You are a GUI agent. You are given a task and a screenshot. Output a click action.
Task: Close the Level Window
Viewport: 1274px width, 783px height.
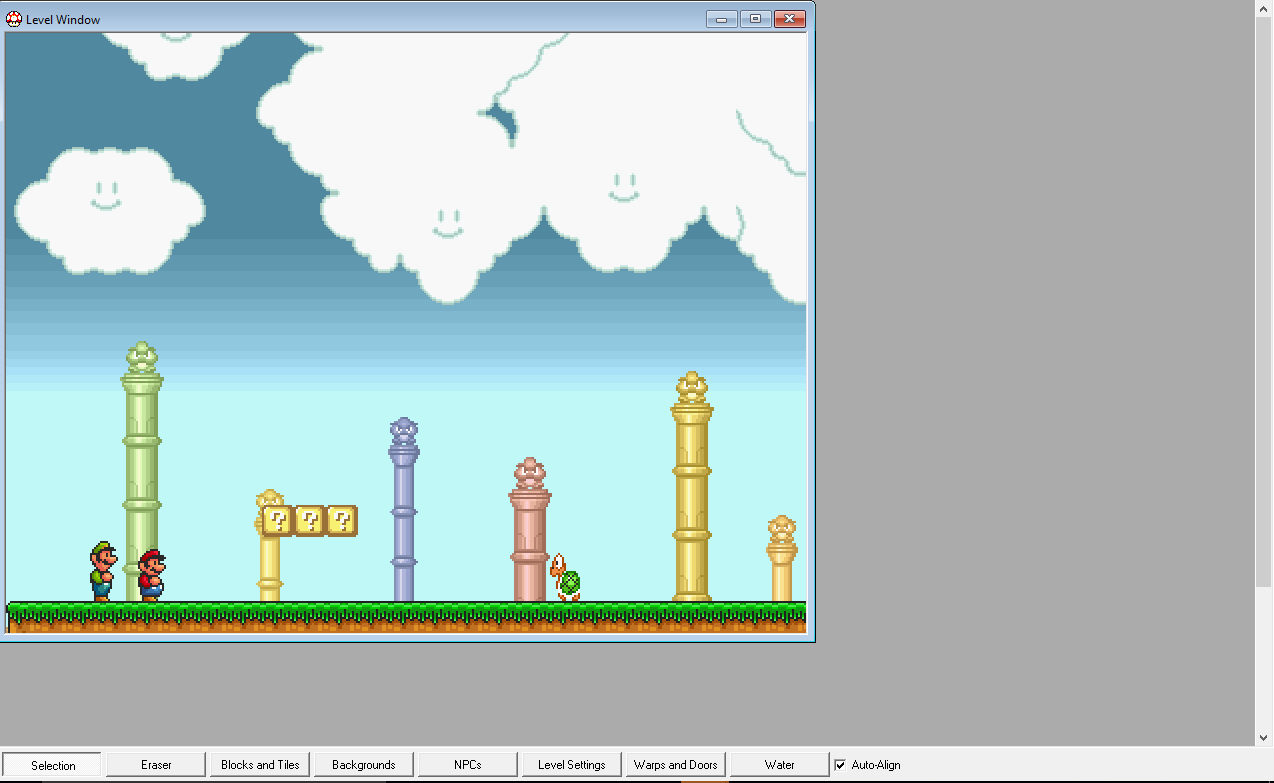790,18
